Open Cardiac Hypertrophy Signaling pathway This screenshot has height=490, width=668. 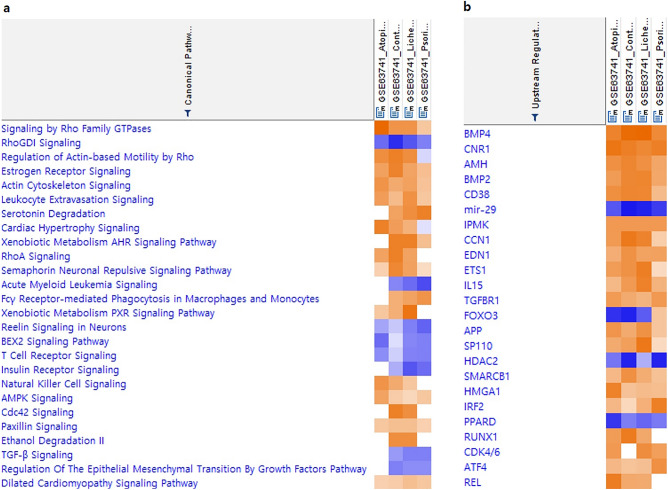[70, 228]
